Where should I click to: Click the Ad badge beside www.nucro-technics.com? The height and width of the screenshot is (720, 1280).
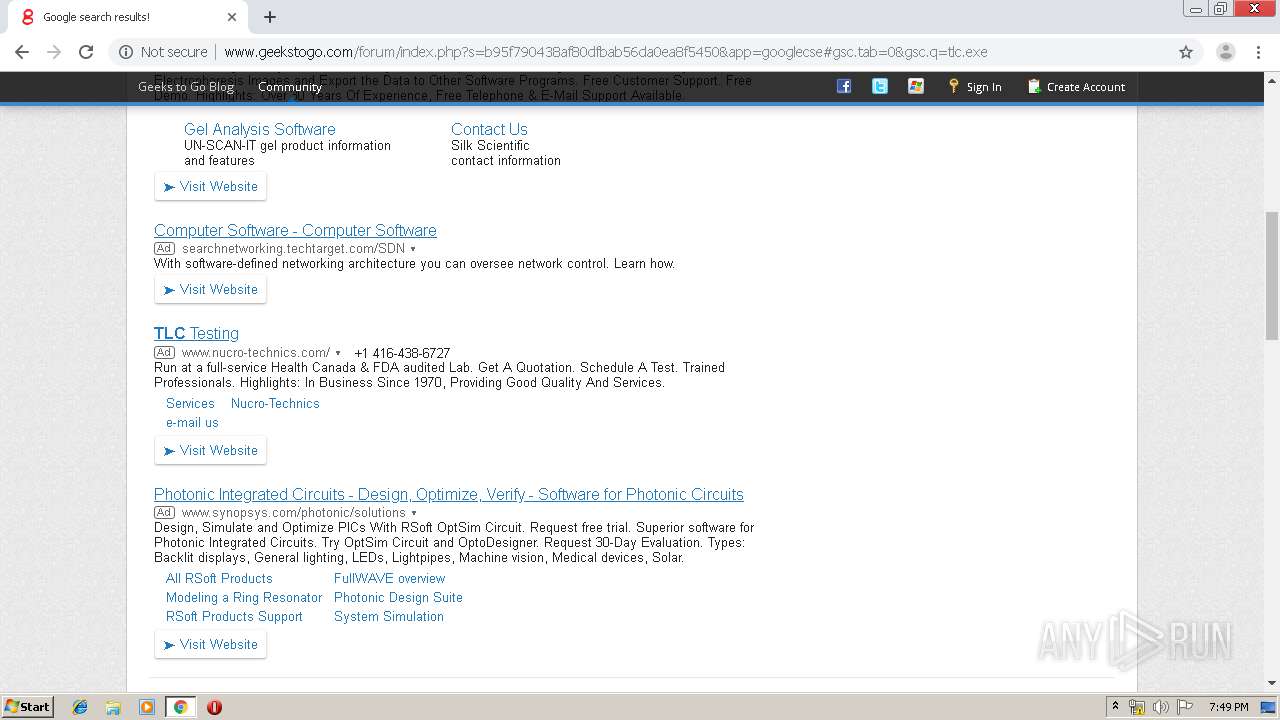[164, 353]
